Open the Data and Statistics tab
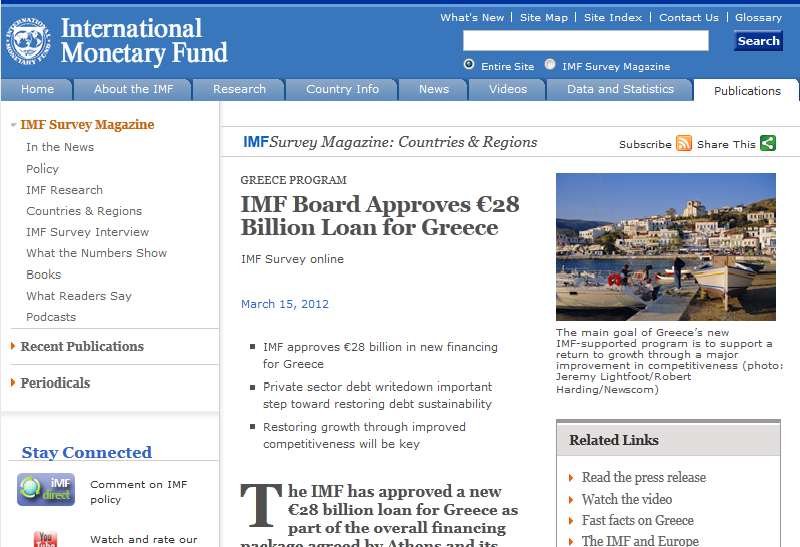Viewport: 800px width, 547px height. coord(620,89)
